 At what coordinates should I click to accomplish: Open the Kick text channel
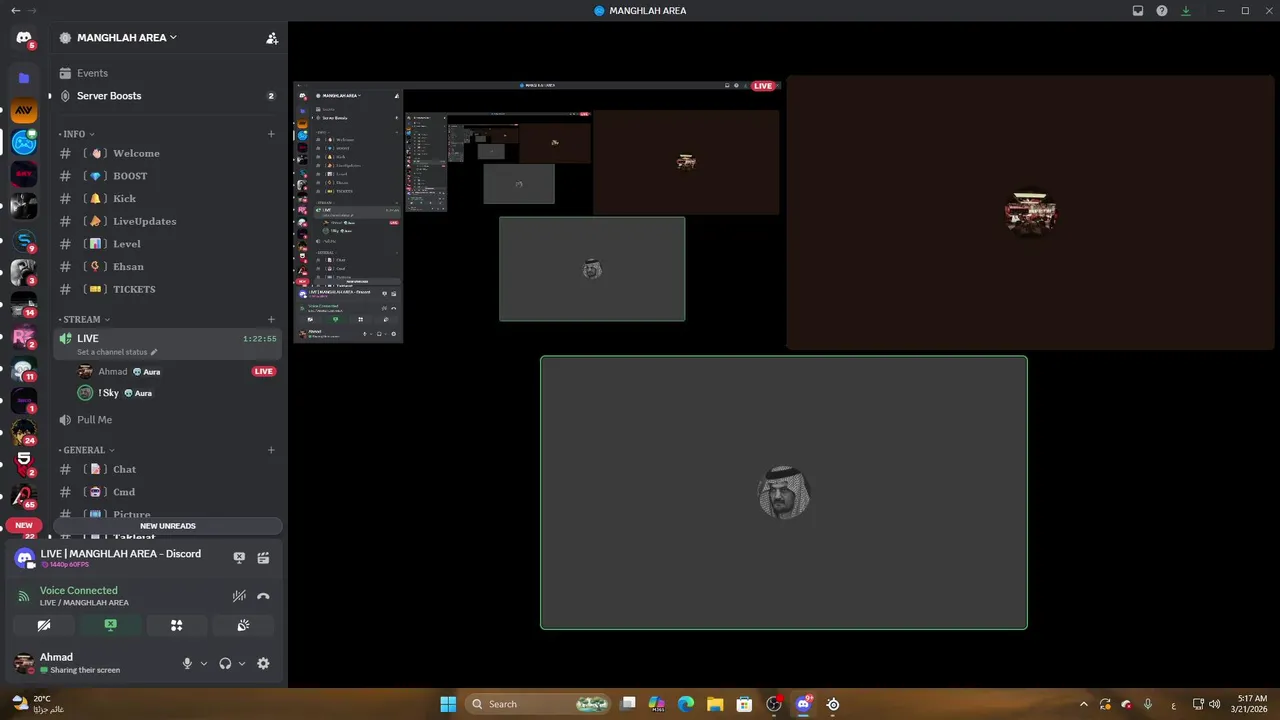click(x=167, y=198)
